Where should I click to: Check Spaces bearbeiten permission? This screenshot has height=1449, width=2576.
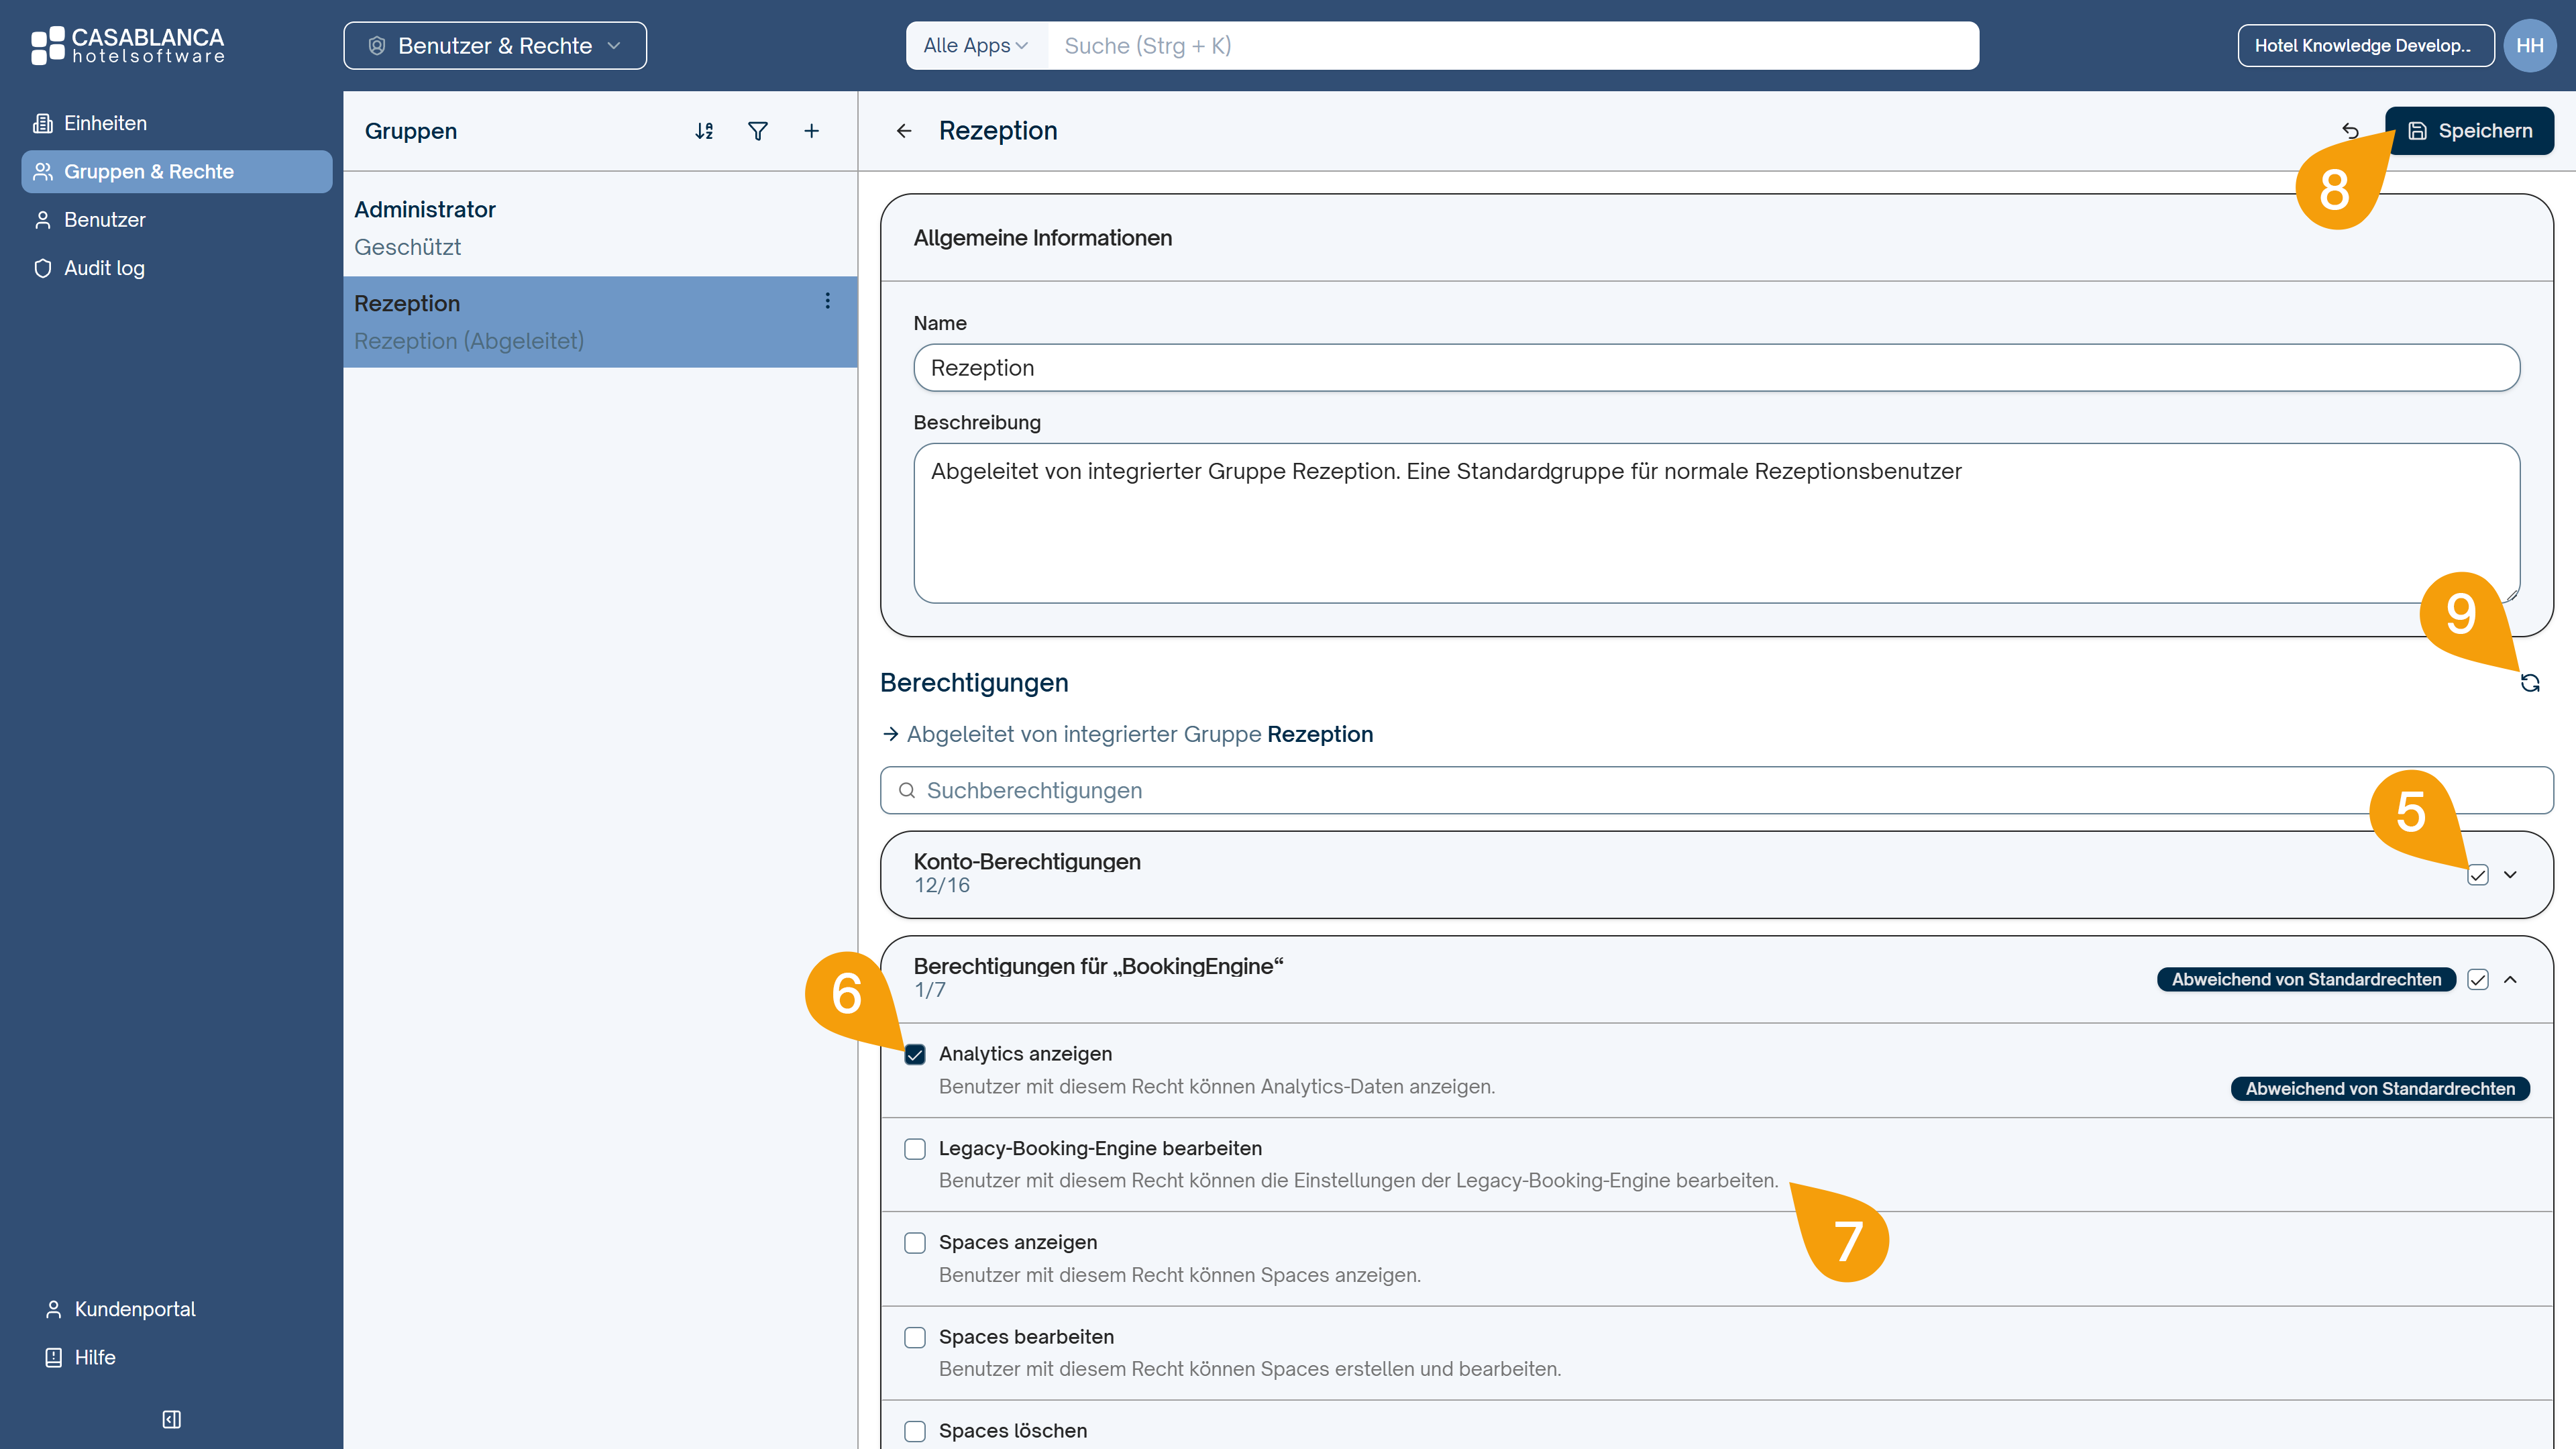pos(915,1337)
